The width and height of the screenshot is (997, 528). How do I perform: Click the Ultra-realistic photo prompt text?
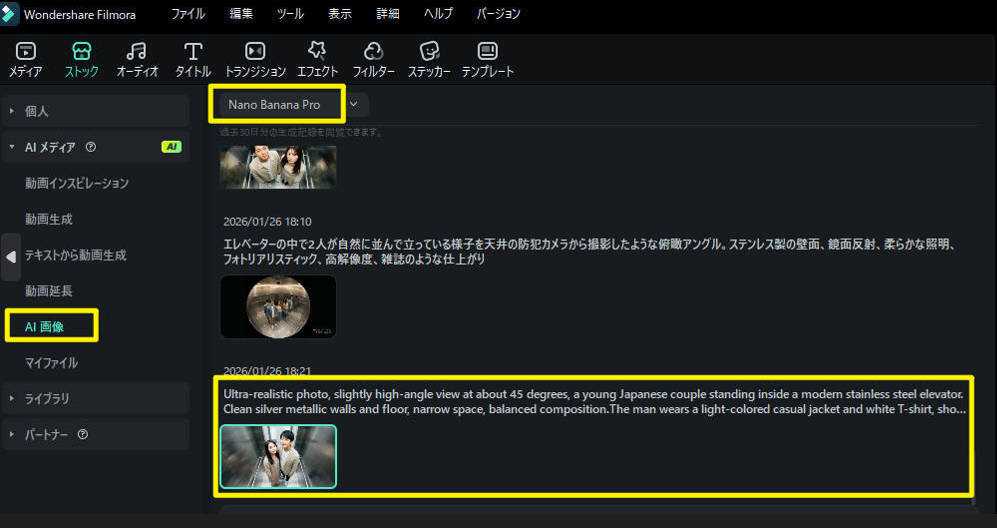click(x=595, y=401)
